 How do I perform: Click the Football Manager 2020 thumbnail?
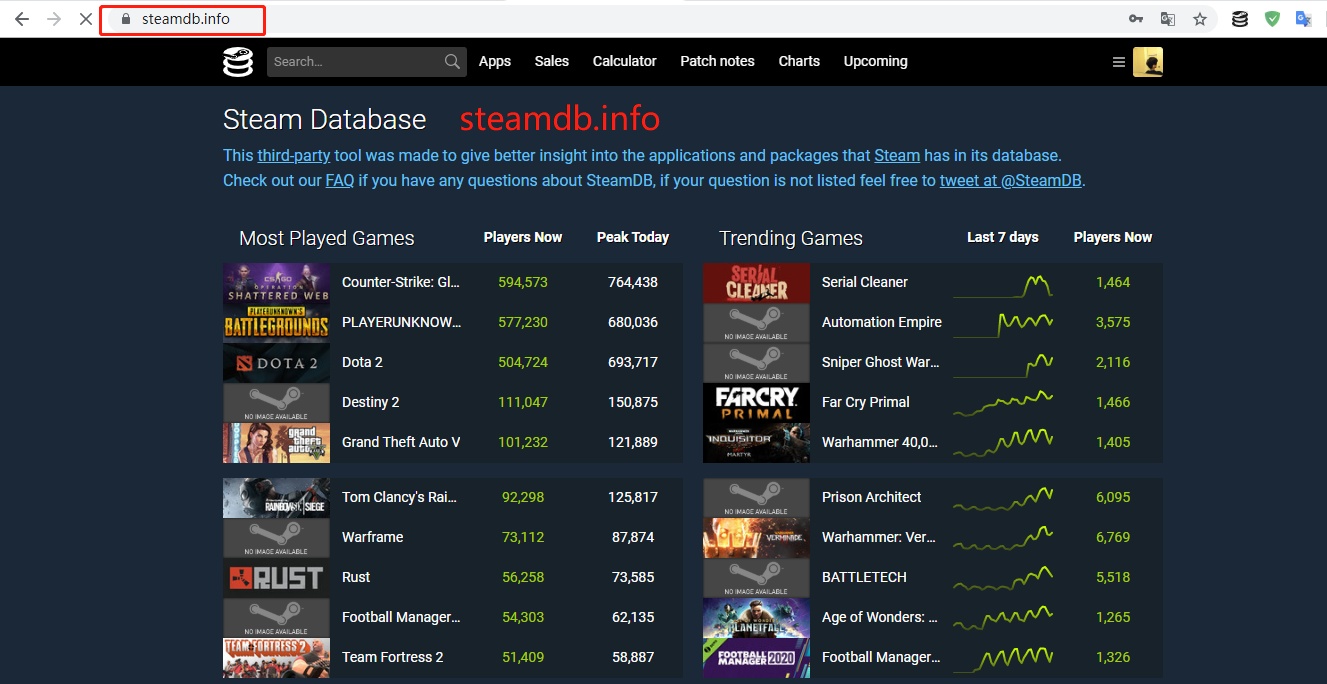tap(757, 658)
